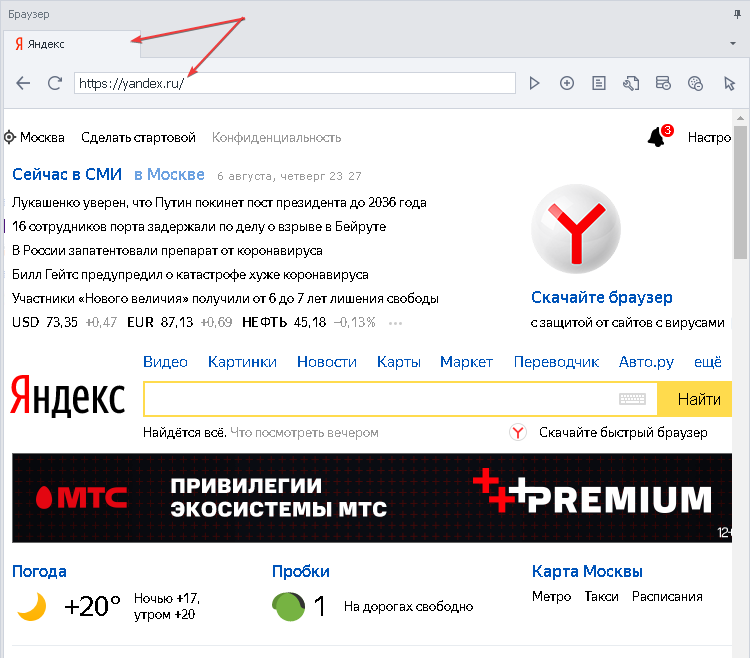Focus the URL address field
The width and height of the screenshot is (750, 658).
[294, 83]
